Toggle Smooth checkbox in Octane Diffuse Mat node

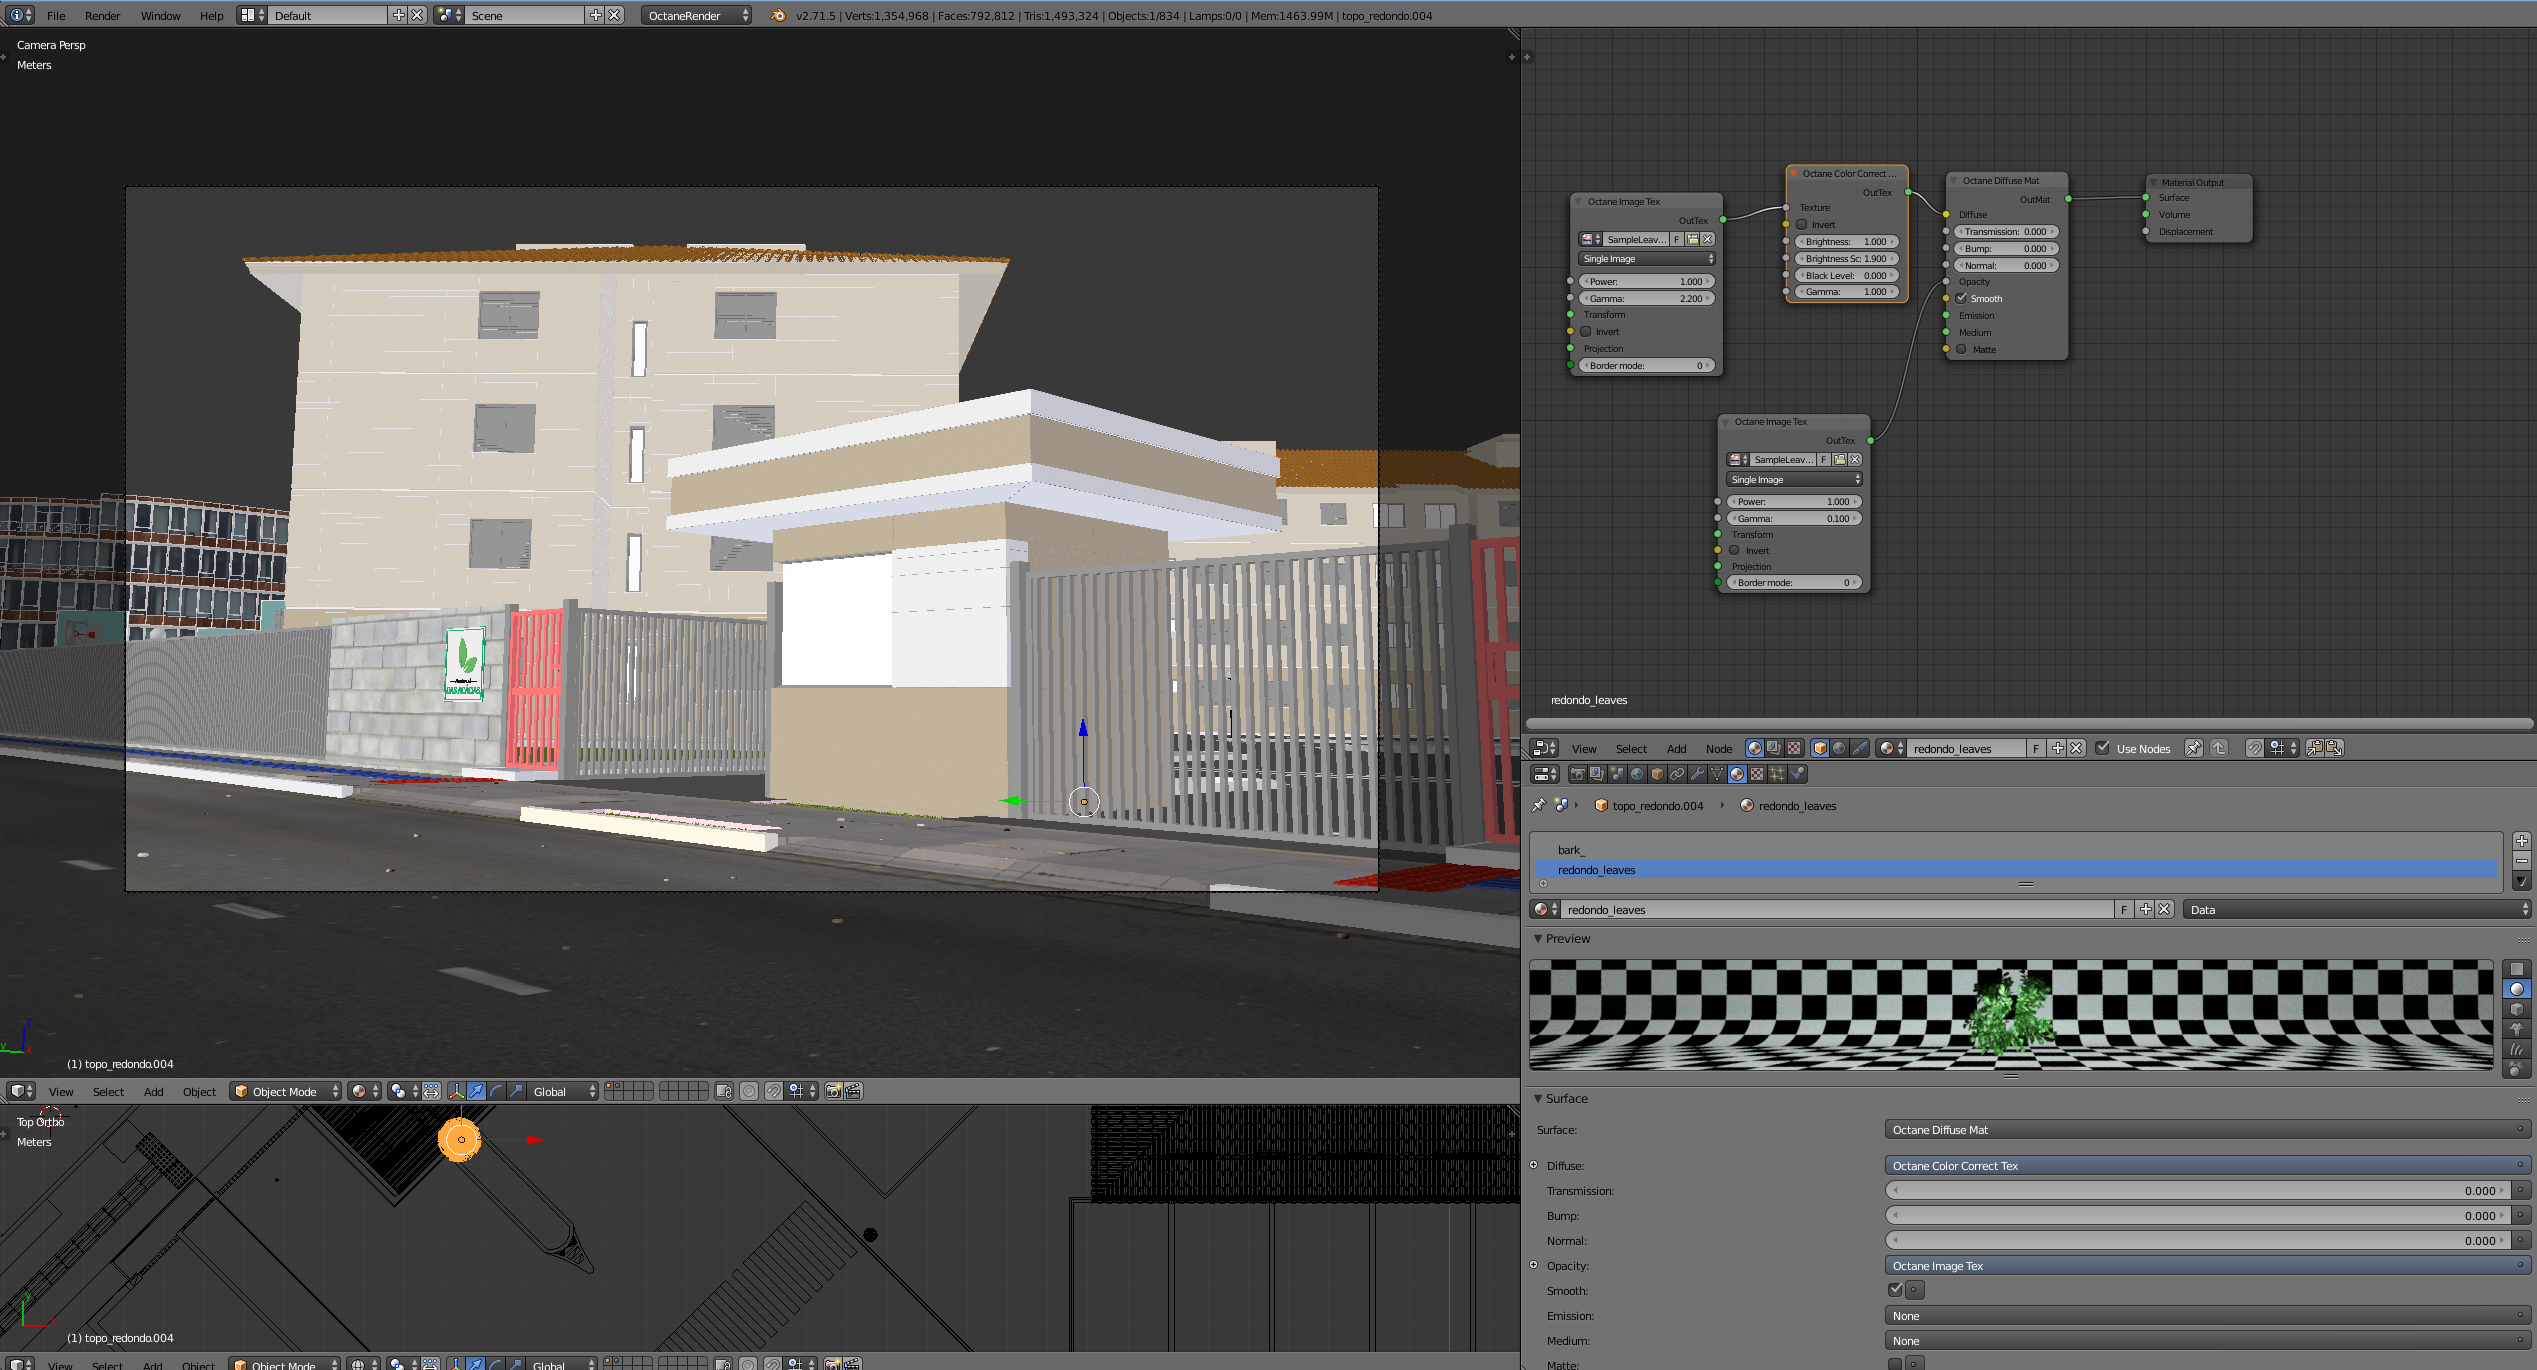coord(1961,298)
